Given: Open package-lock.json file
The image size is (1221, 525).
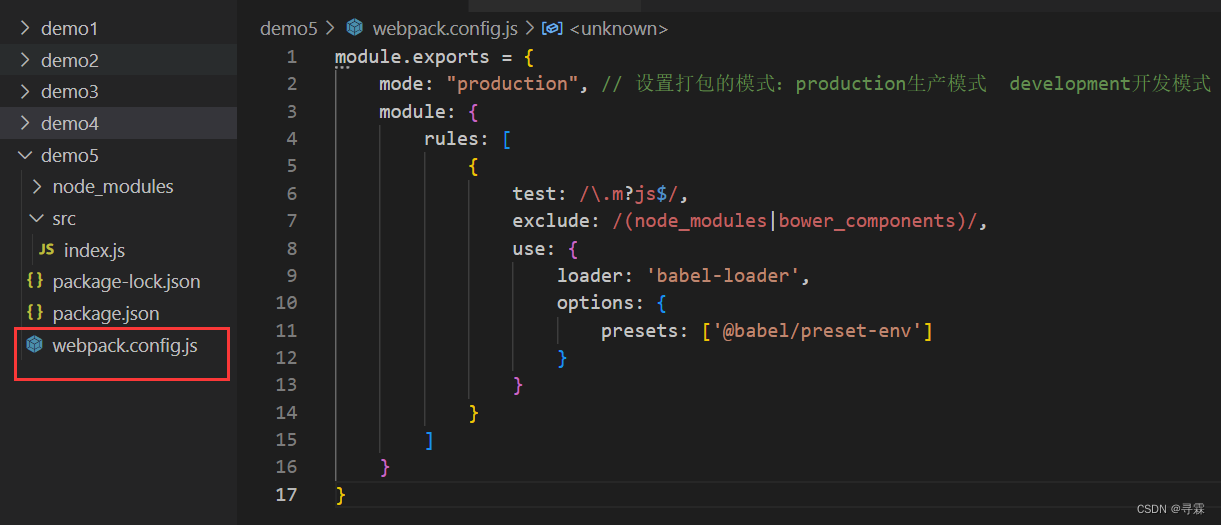Looking at the screenshot, I should 126,282.
